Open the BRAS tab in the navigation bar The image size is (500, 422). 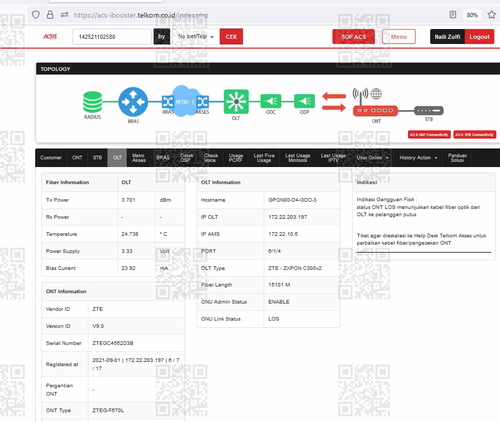[x=163, y=158]
